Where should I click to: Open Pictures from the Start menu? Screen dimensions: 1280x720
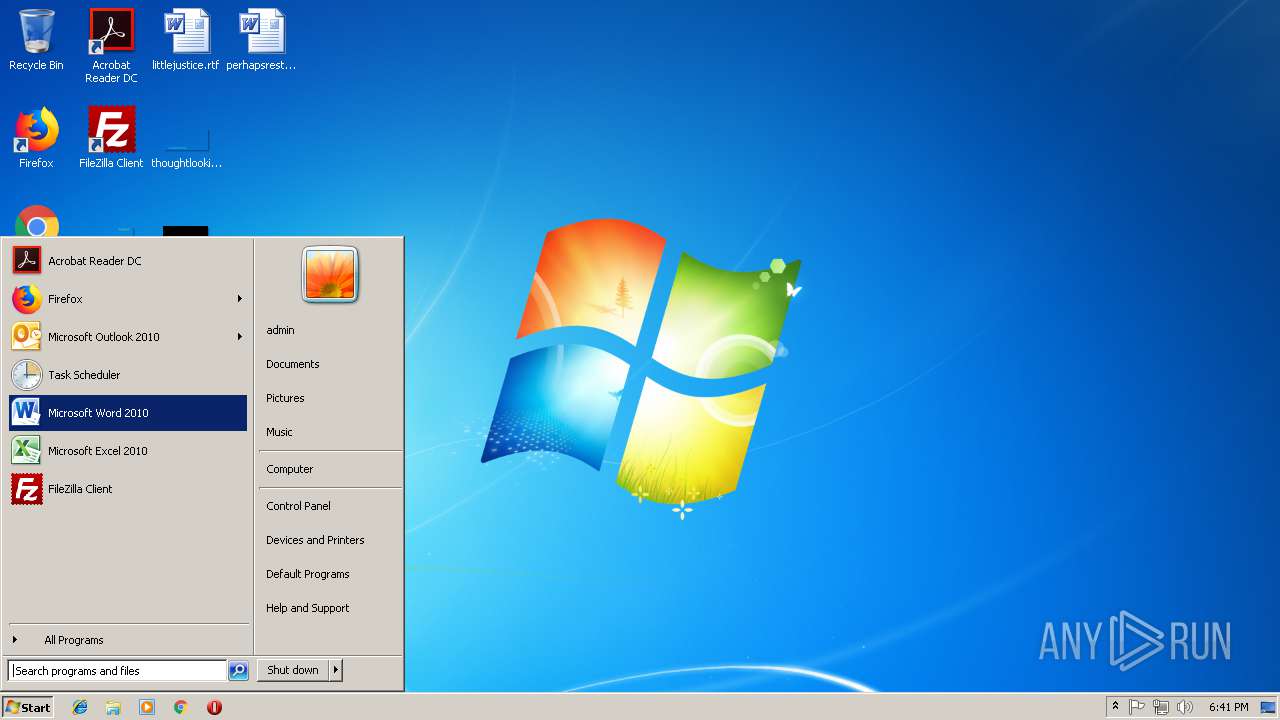pyautogui.click(x=330, y=398)
